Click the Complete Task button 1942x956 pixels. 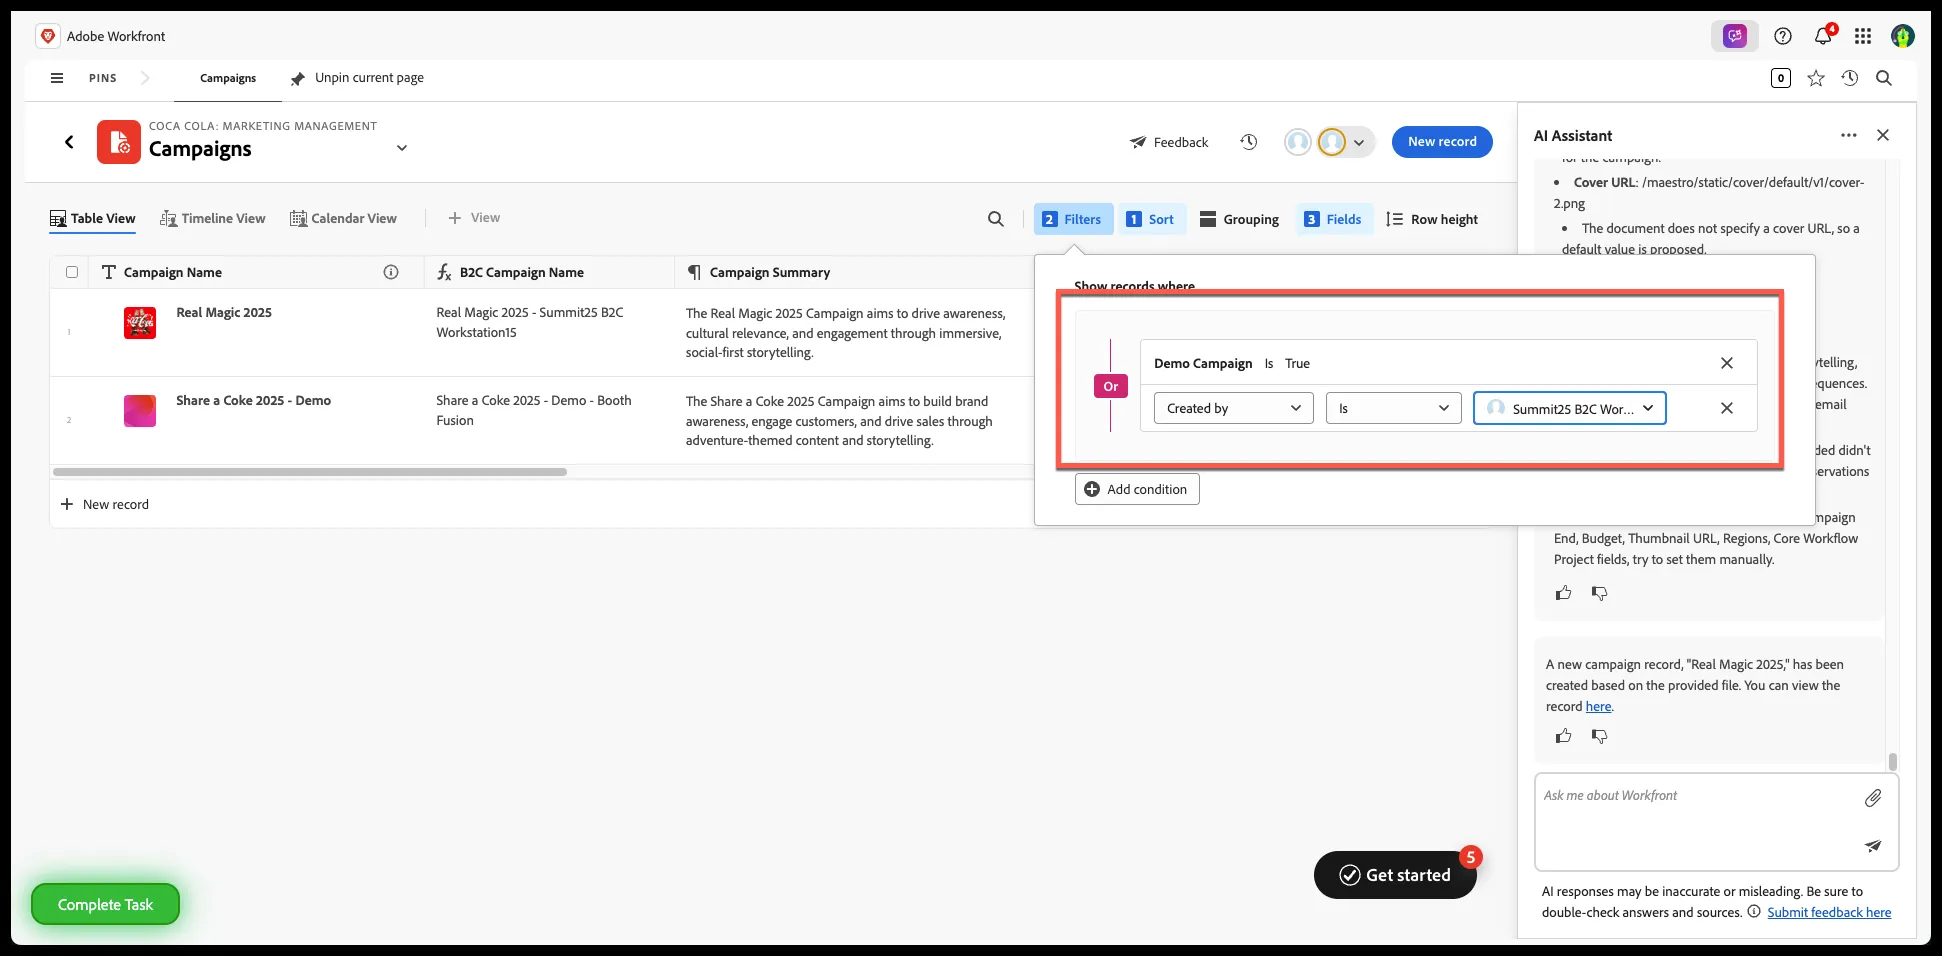click(105, 904)
